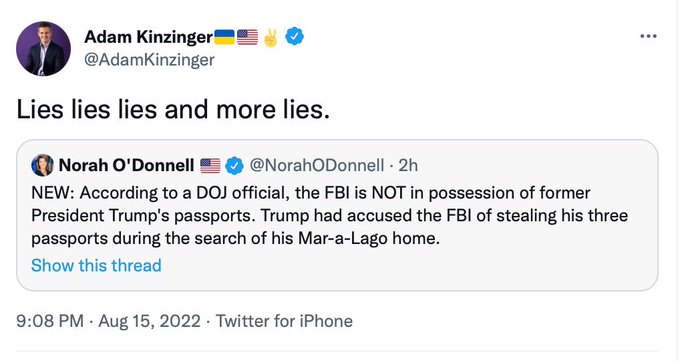Click the blue verified badge beside Adam Kinzinger
The image size is (680, 361).
(294, 36)
